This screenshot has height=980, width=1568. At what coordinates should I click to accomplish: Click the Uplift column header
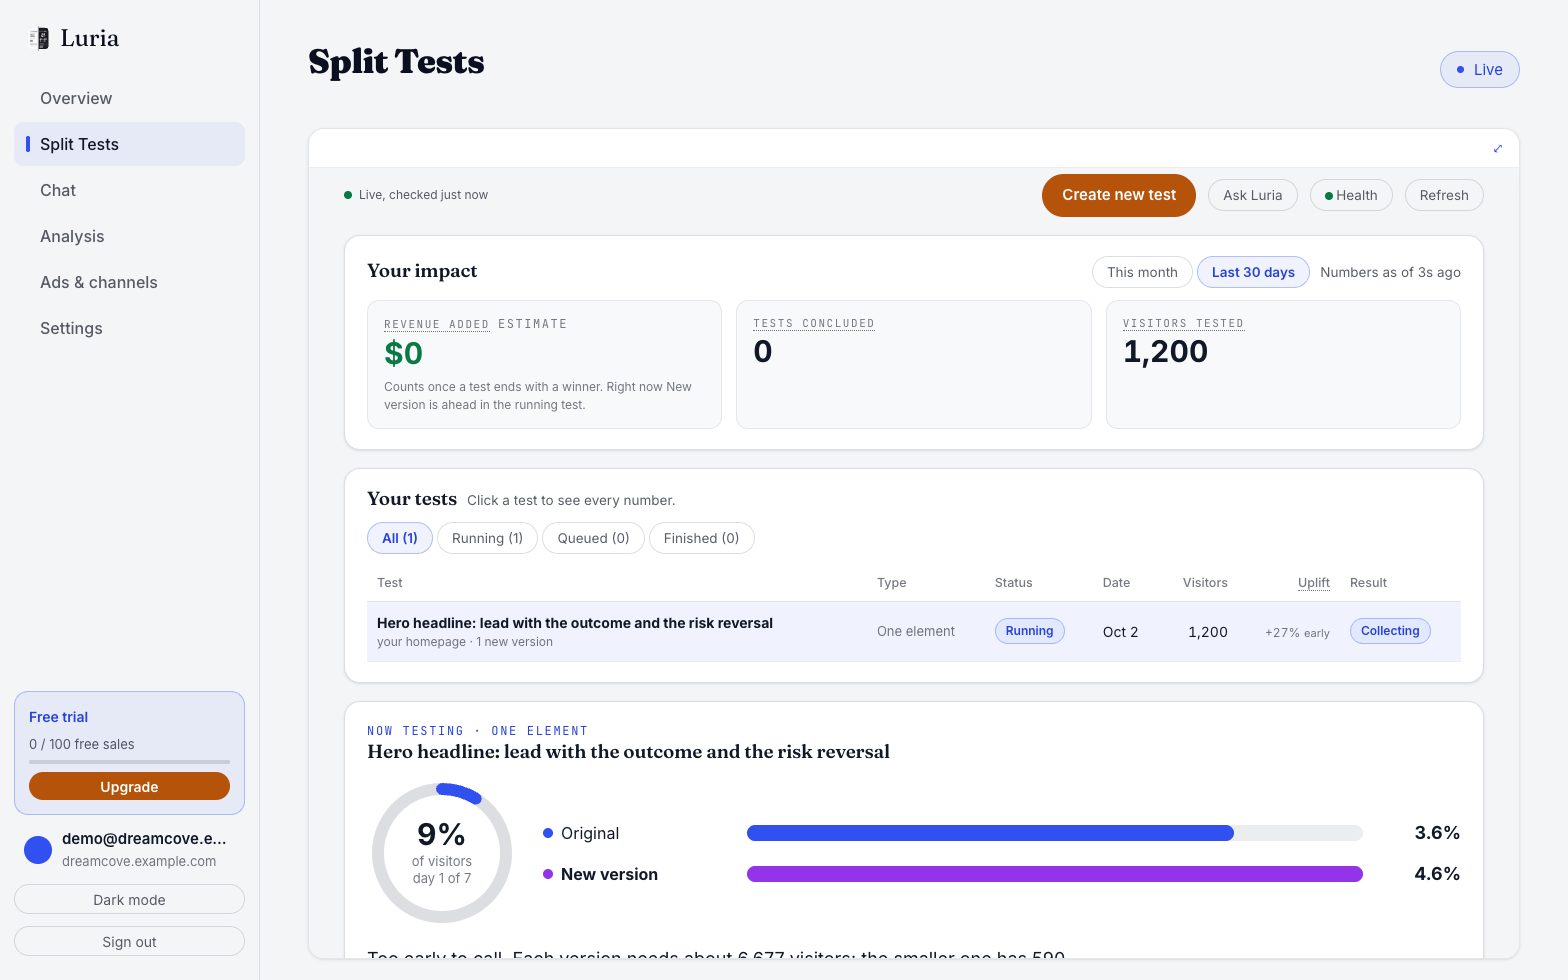(x=1313, y=583)
